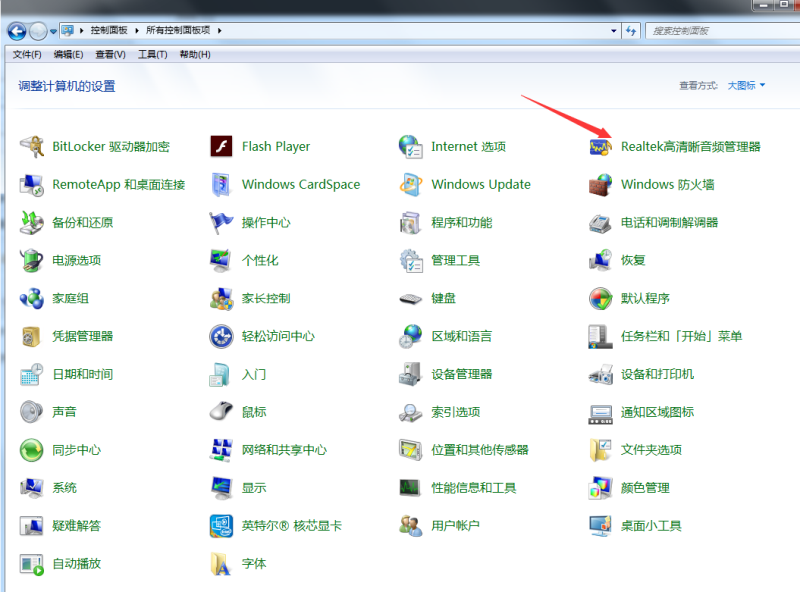This screenshot has height=592, width=800.
Task: Open the 用户帐户 icon
Action: (x=411, y=526)
